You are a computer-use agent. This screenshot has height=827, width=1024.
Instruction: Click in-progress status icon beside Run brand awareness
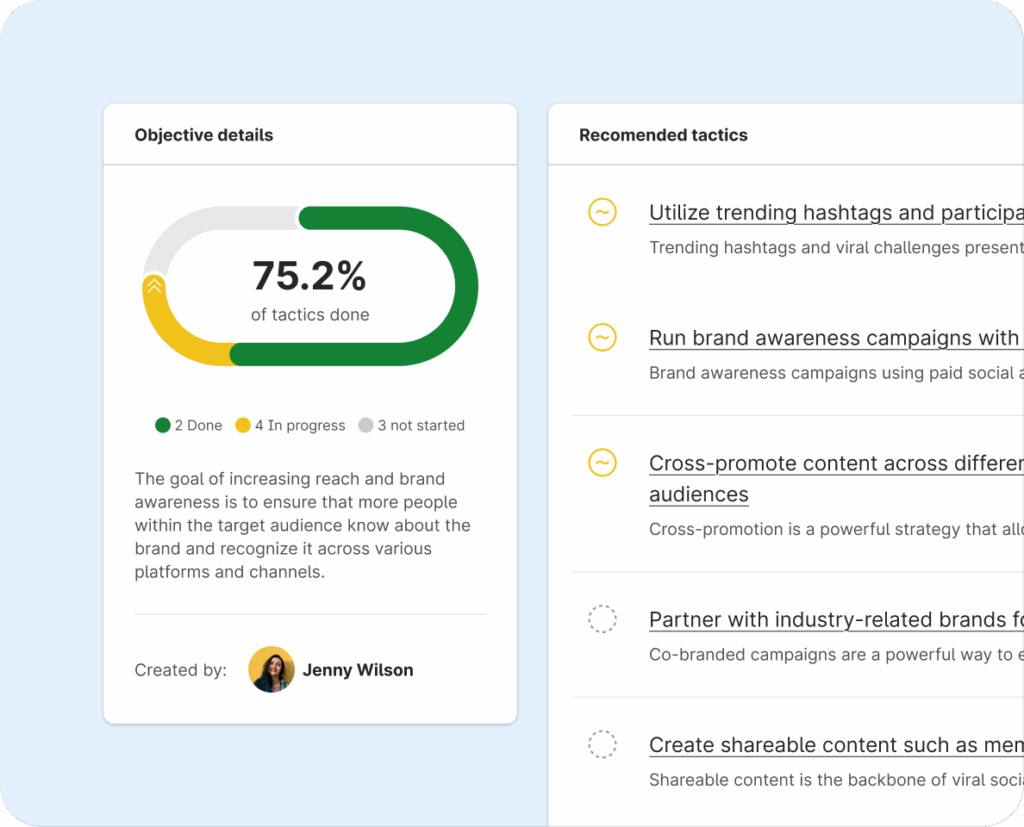[x=602, y=338]
